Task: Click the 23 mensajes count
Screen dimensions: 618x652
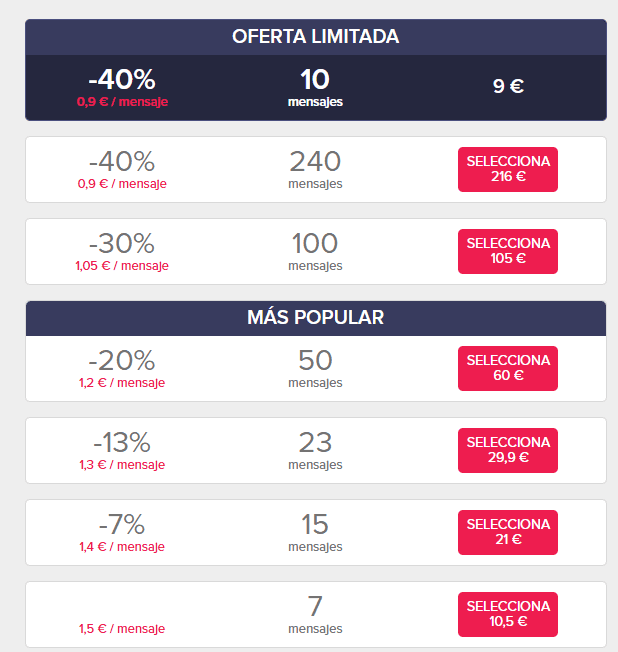Action: (315, 449)
